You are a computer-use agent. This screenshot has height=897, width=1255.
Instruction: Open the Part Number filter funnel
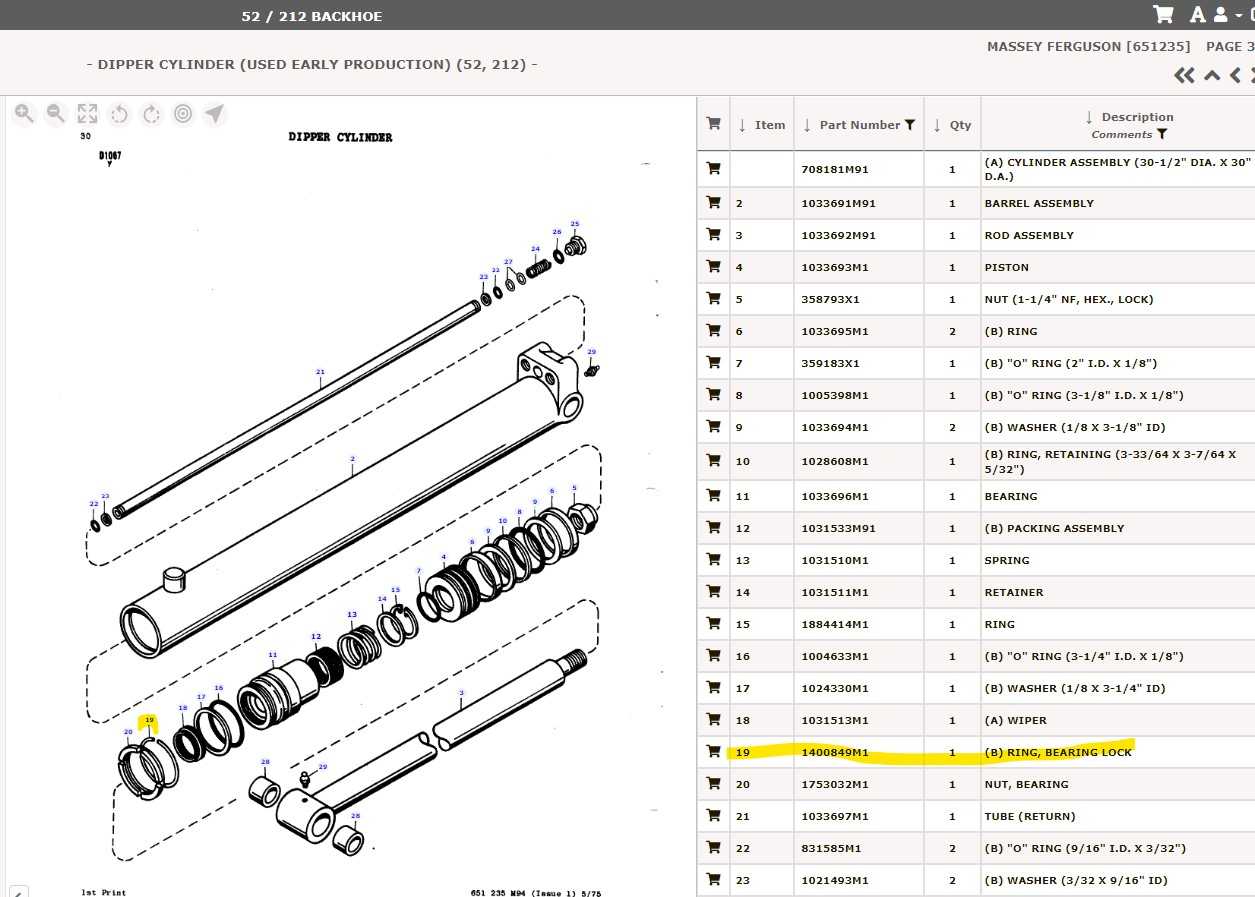pos(910,125)
